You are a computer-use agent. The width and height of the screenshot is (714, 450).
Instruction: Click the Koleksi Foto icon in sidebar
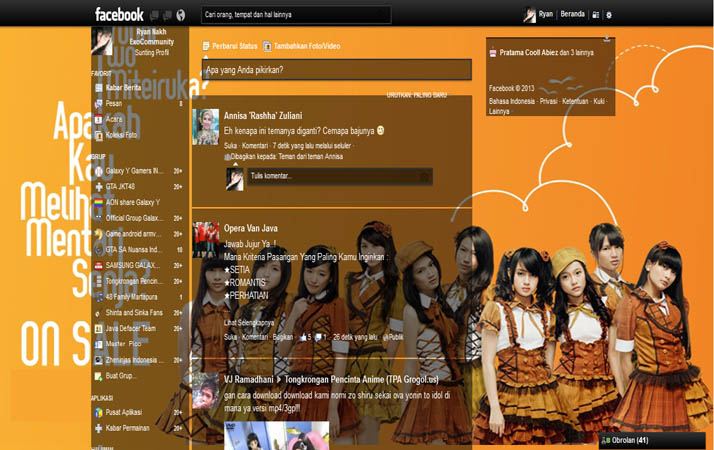[x=98, y=135]
